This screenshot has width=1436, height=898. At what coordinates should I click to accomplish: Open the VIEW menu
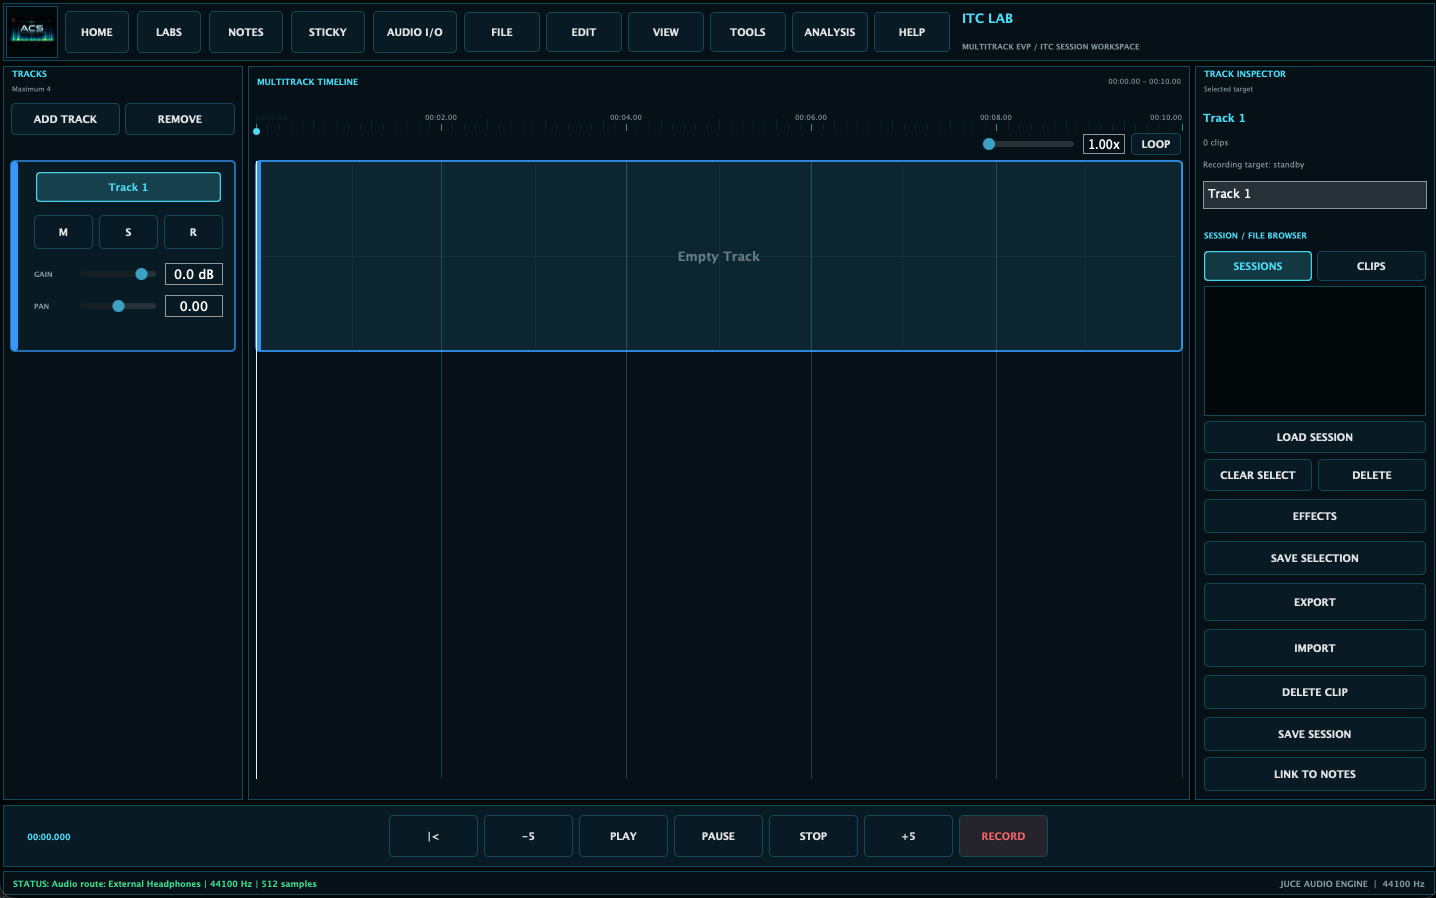[666, 32]
